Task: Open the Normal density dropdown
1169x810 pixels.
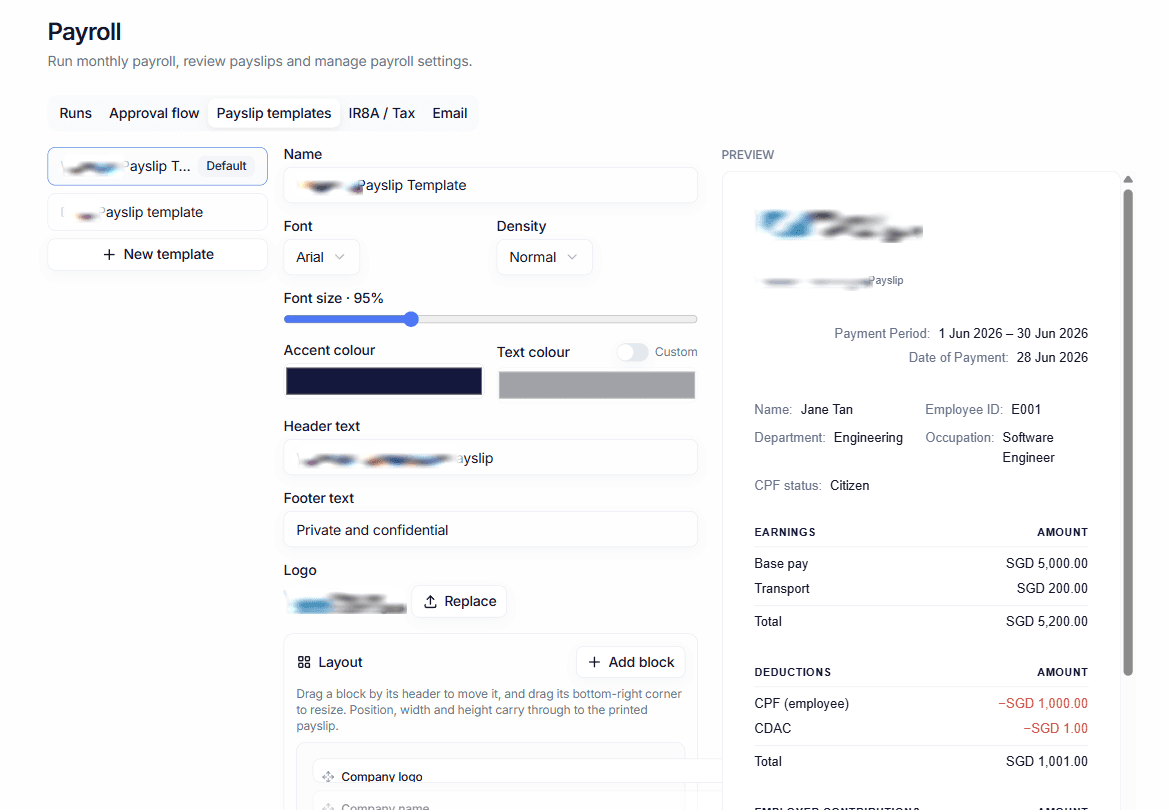Action: coord(544,257)
